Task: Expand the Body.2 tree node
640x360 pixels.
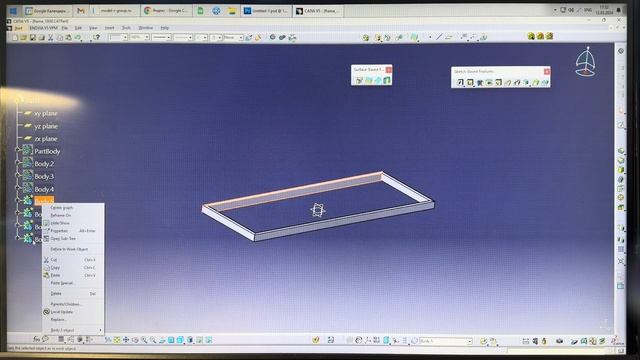Action: 18,162
